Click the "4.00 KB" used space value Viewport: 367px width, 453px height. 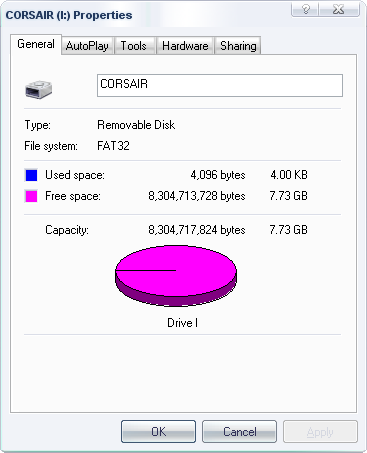[289, 175]
